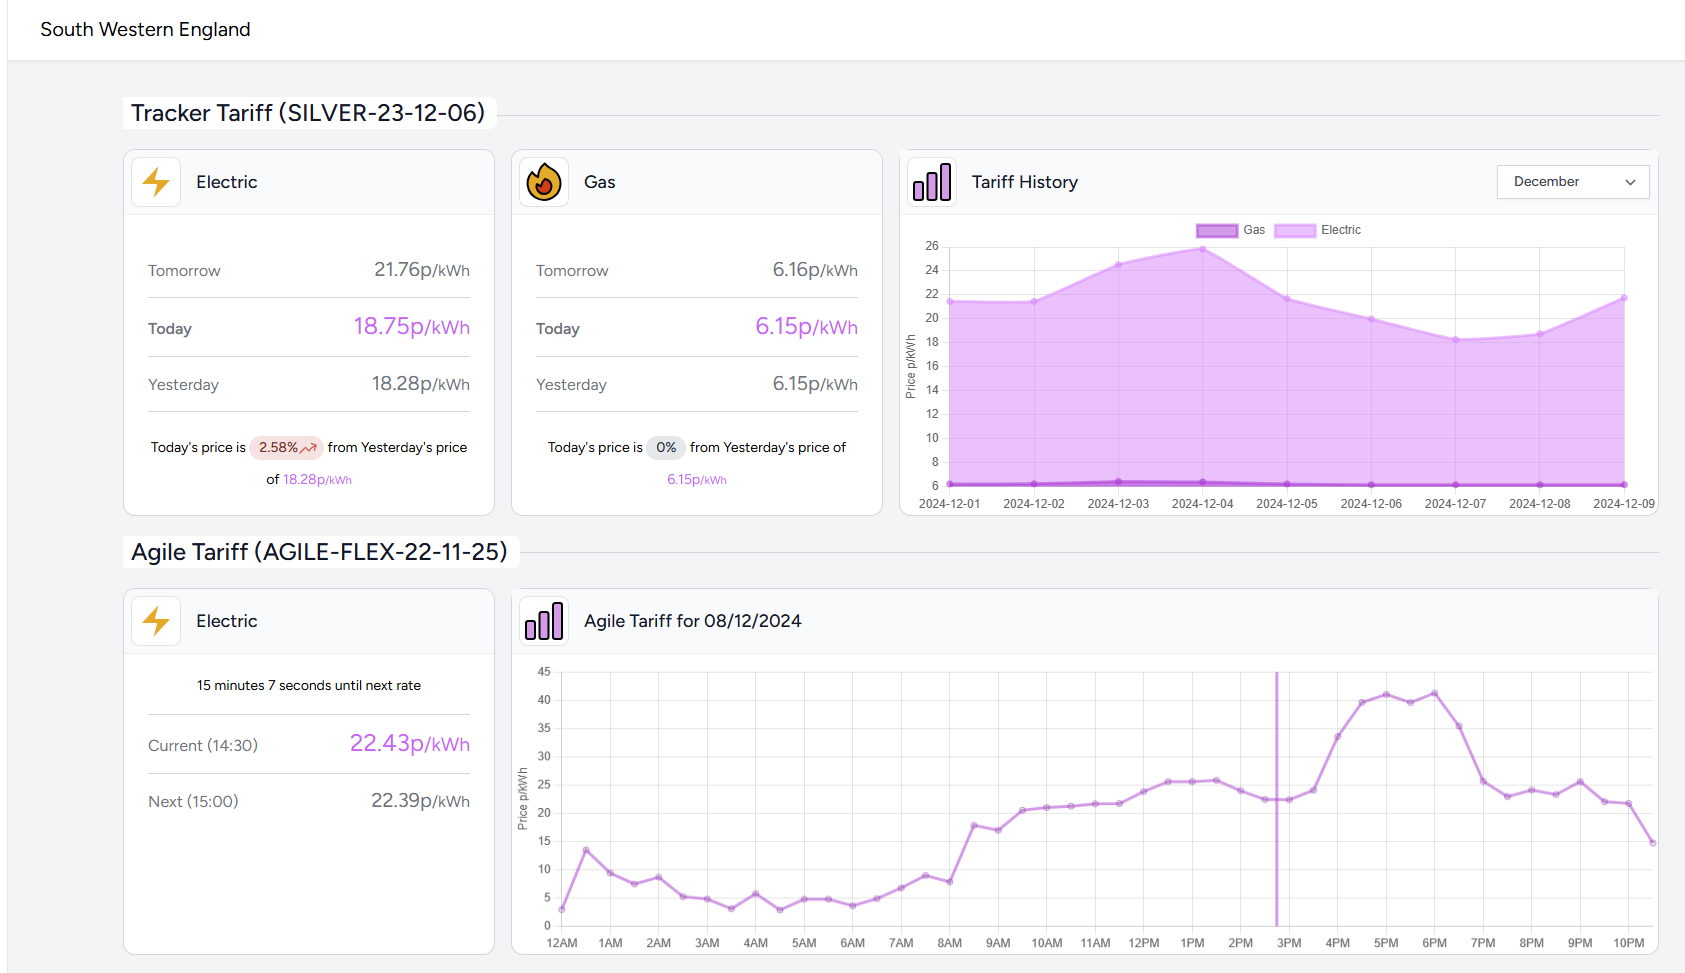This screenshot has height=973, width=1685.
Task: Click the bar chart icon beside Tariff History
Action: click(932, 183)
